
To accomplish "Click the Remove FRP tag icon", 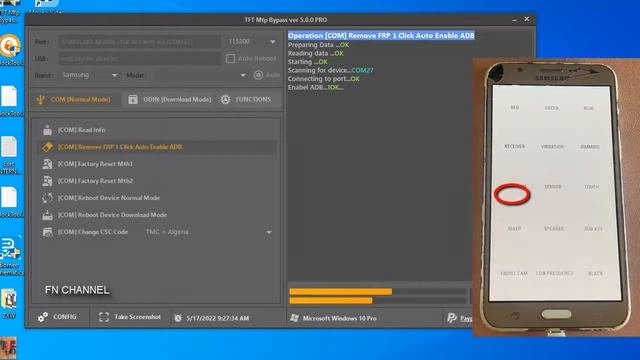I will [x=47, y=147].
